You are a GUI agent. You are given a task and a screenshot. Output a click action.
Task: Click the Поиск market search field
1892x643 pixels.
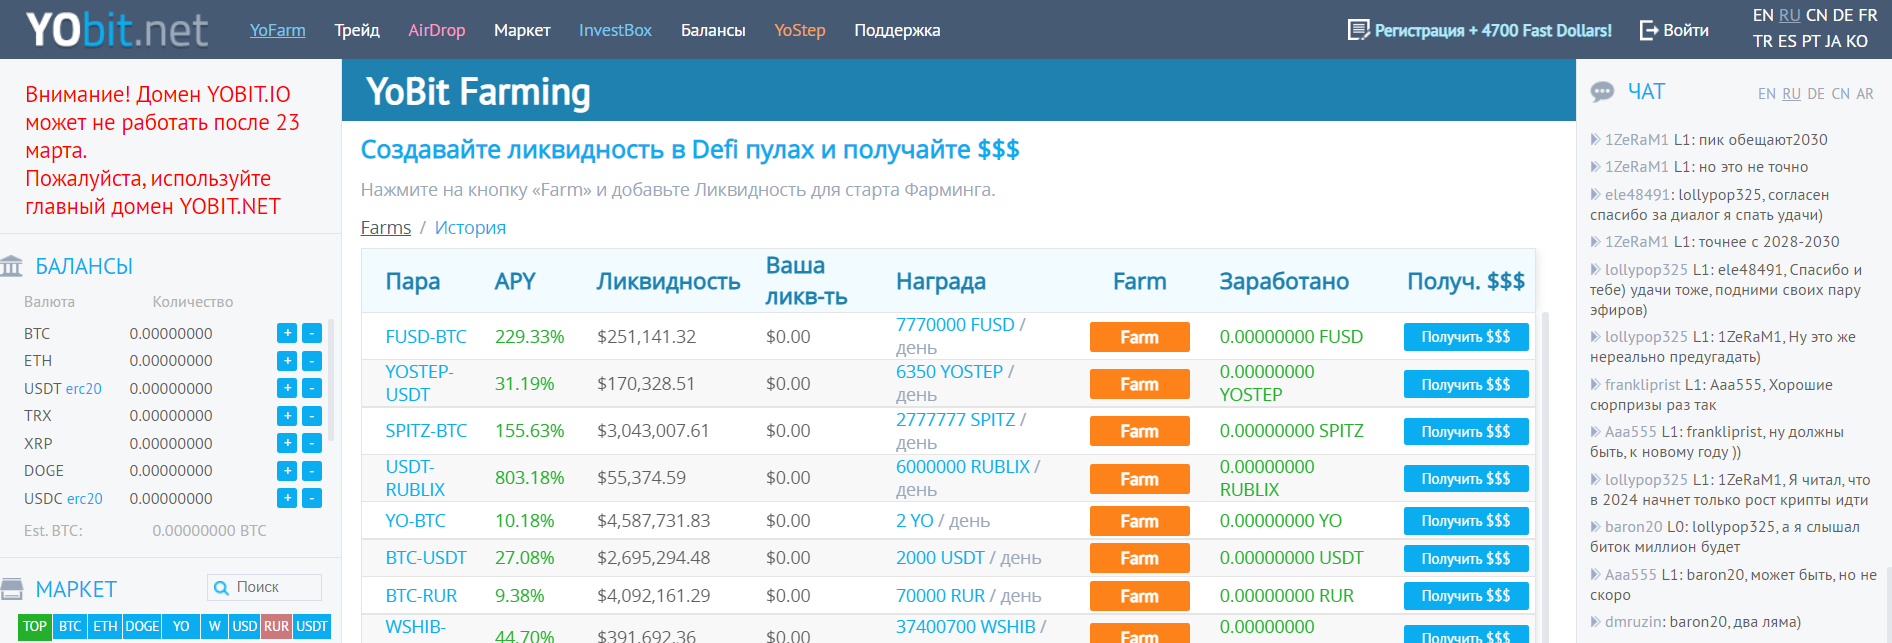(265, 587)
